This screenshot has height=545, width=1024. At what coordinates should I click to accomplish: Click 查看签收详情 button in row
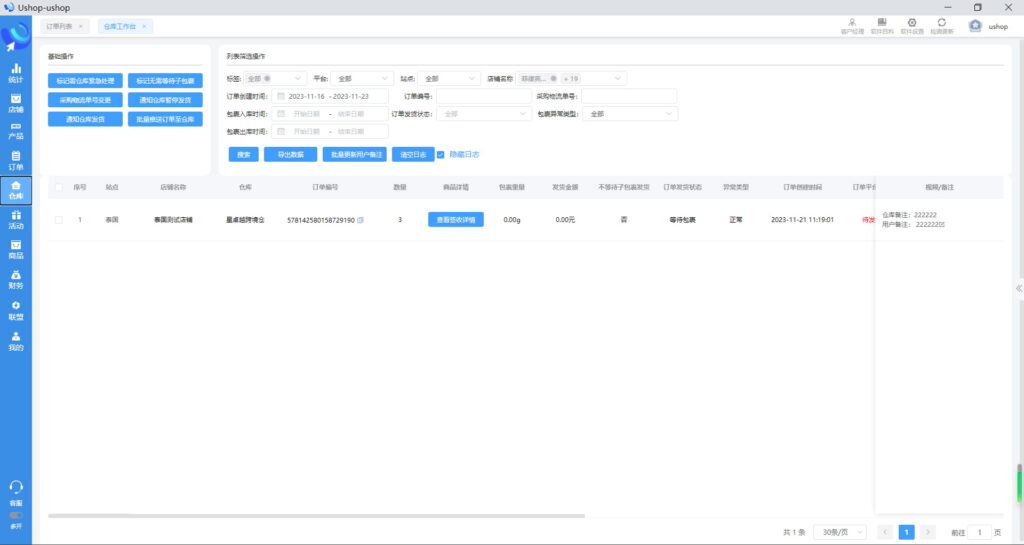[455, 219]
